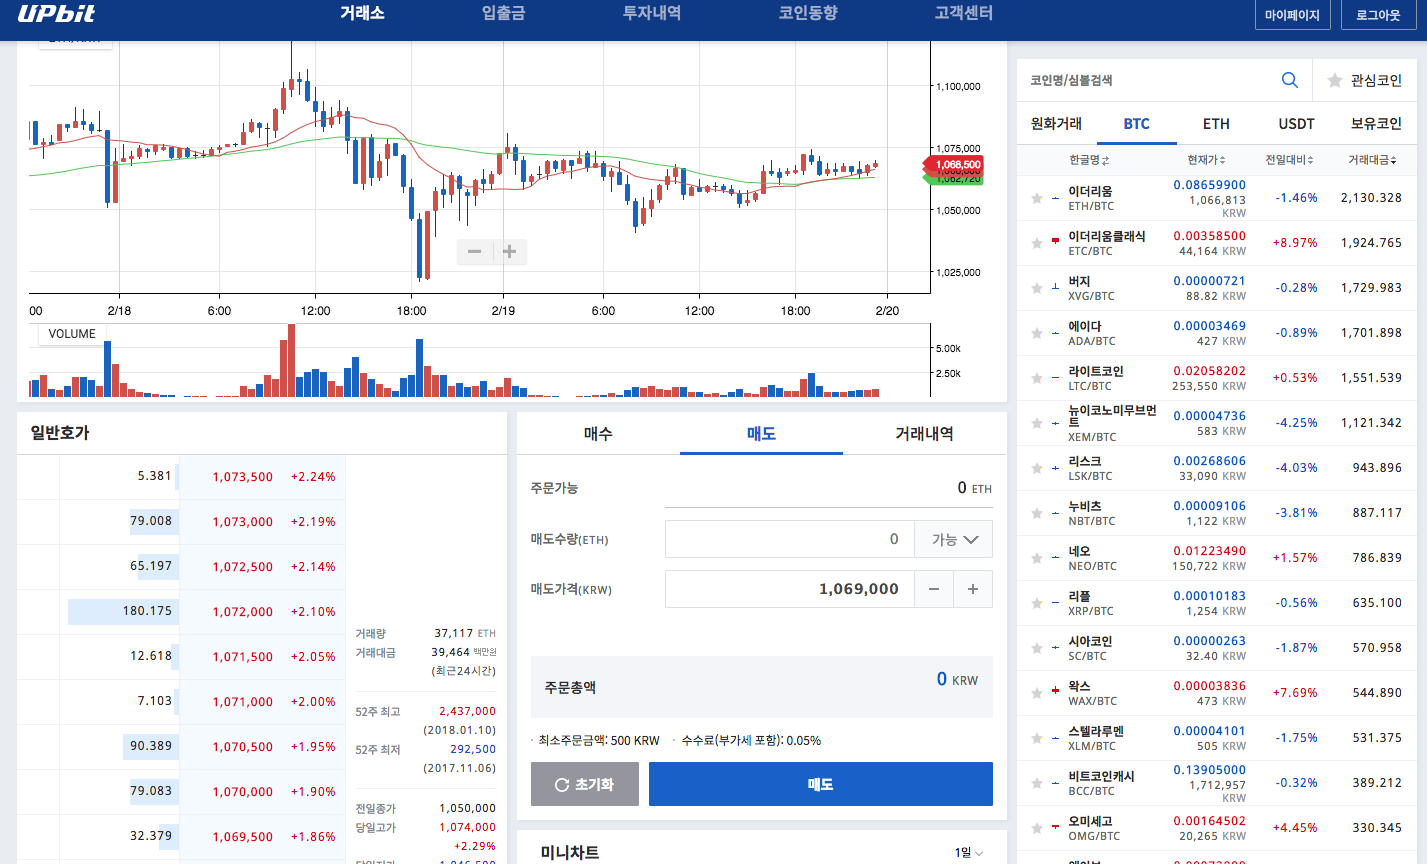Image resolution: width=1427 pixels, height=864 pixels.
Task: Favorite 에이다 ADA/BTC with its star
Action: coord(1037,333)
